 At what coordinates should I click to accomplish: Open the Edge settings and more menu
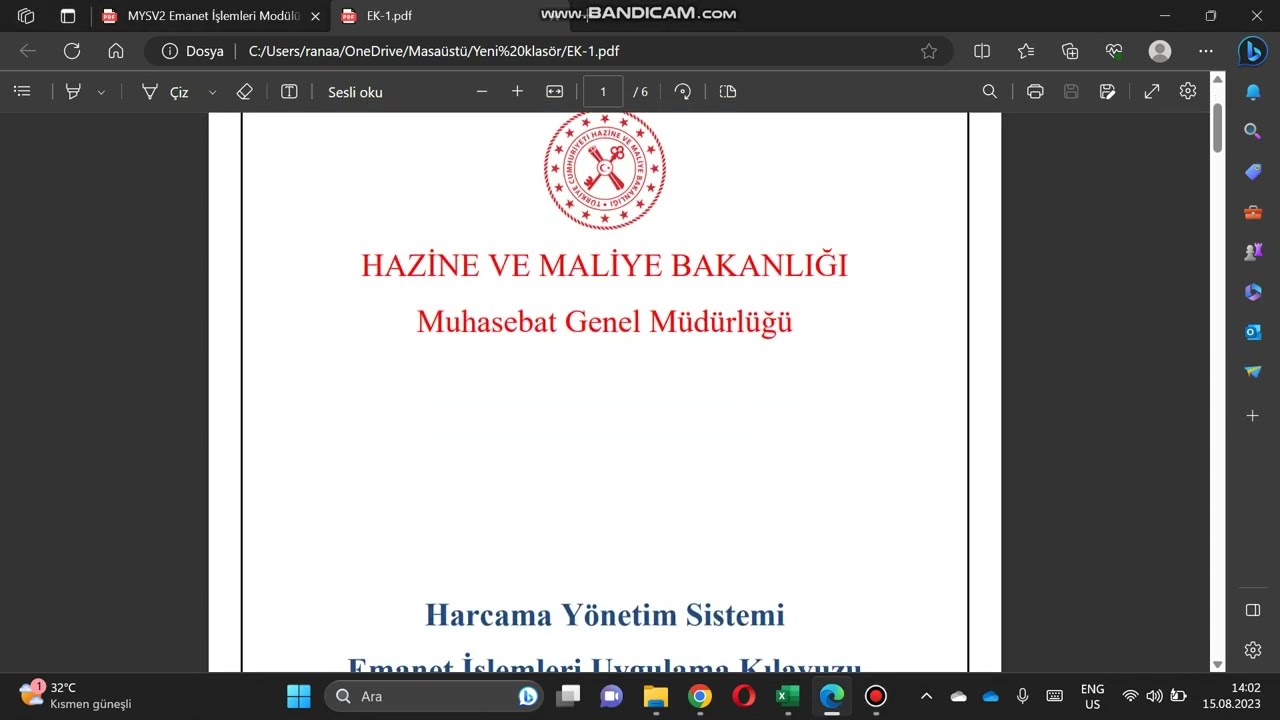(x=1206, y=51)
